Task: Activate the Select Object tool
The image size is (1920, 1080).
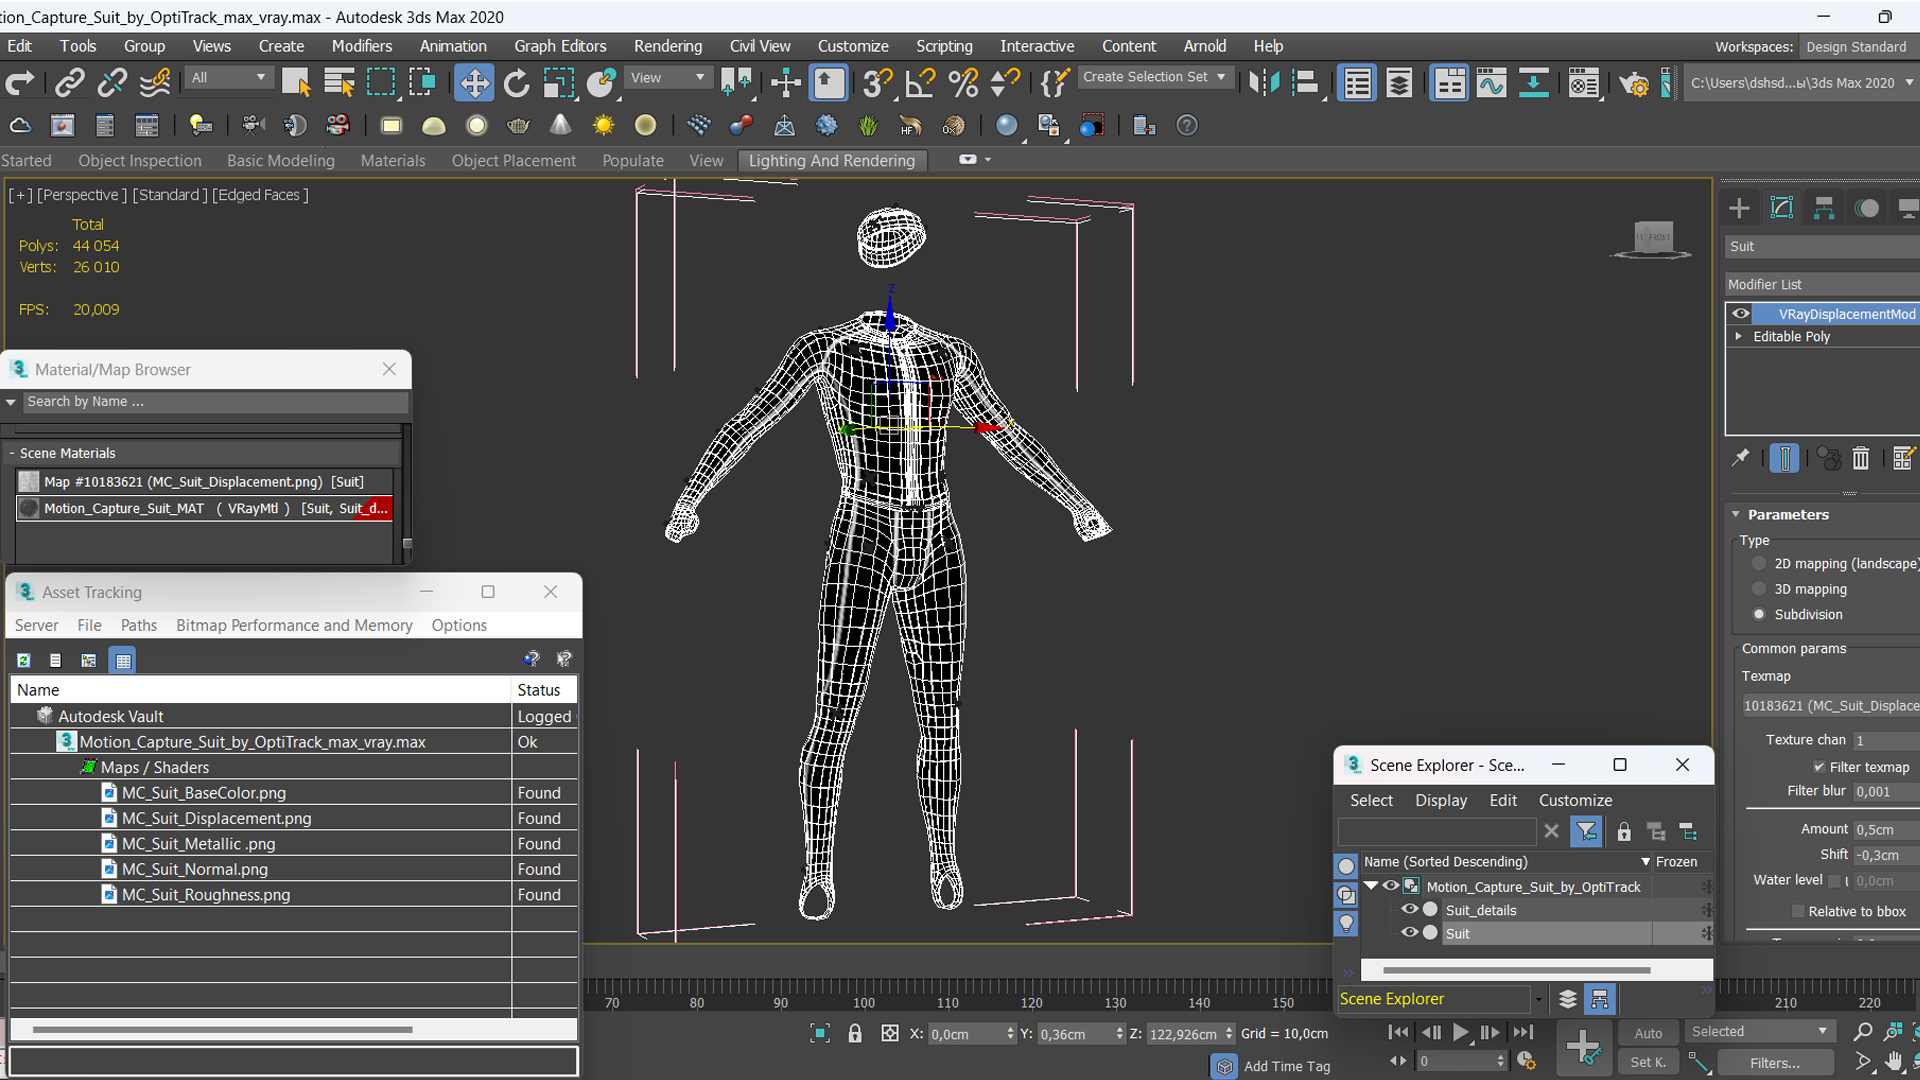Action: click(x=296, y=83)
